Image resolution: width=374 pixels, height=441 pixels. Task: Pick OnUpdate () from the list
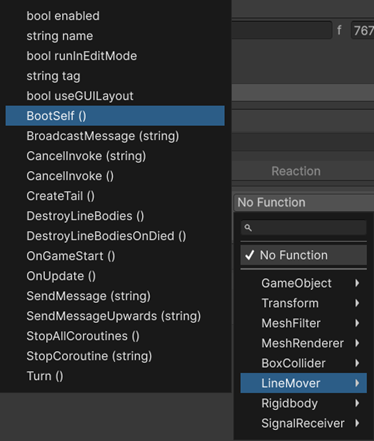click(115, 276)
